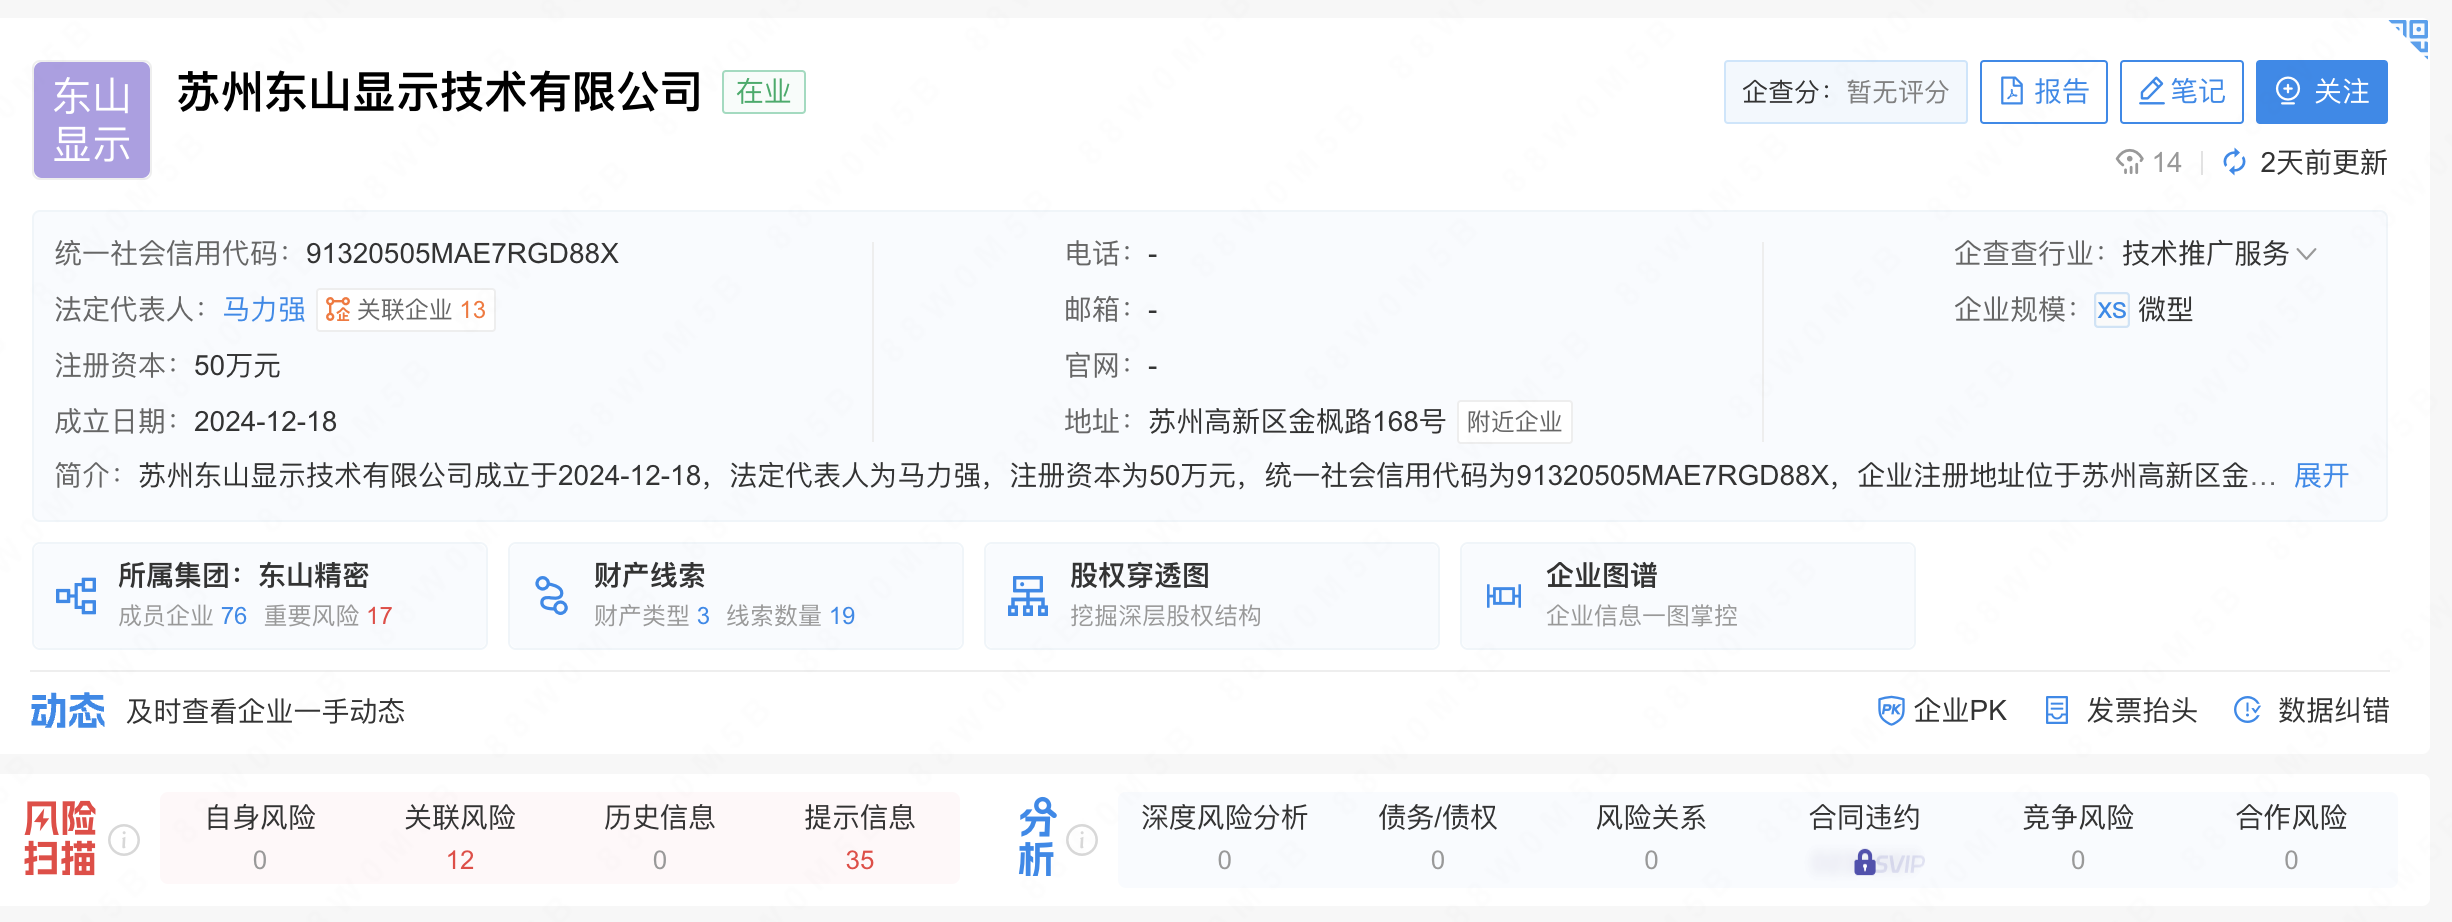The width and height of the screenshot is (2452, 922).
Task: Open legal representative 马力强 profile link
Action: point(264,310)
